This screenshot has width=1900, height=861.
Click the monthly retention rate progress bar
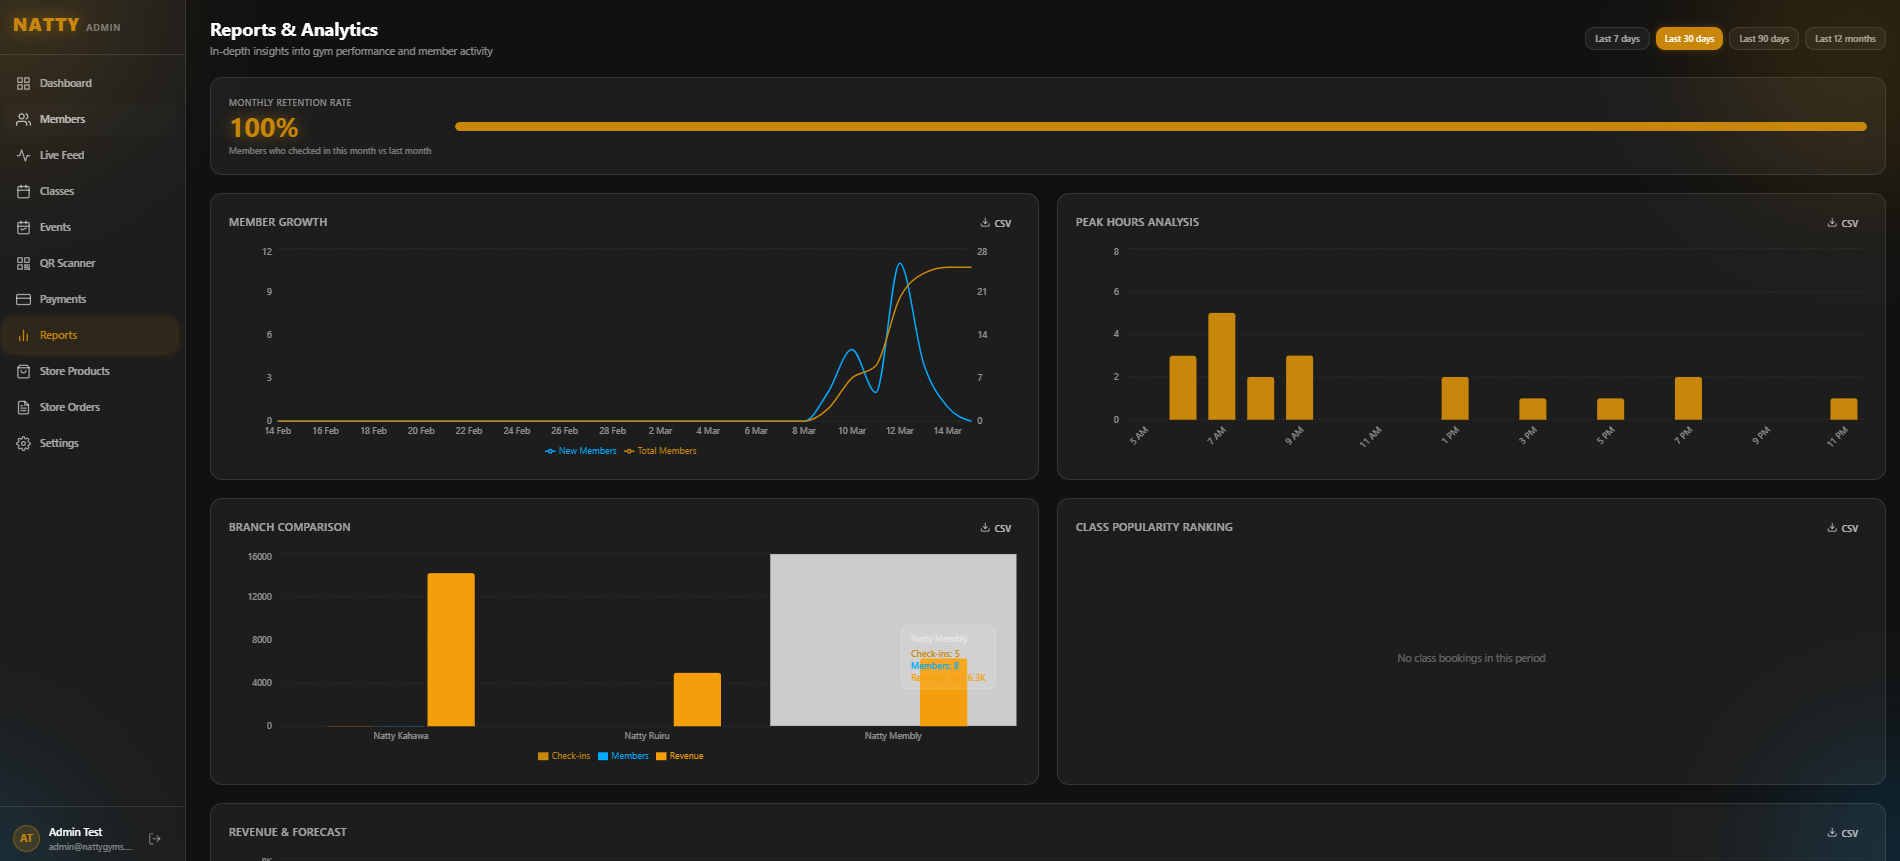[1160, 127]
